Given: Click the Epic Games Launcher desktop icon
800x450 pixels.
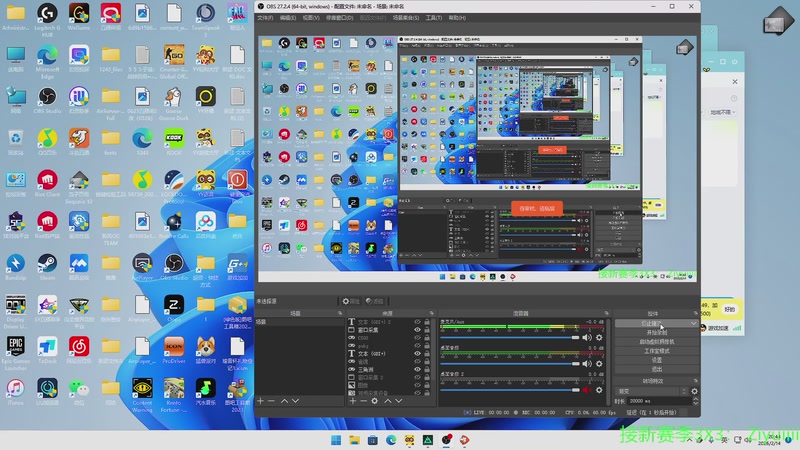Looking at the screenshot, I should click(x=15, y=353).
